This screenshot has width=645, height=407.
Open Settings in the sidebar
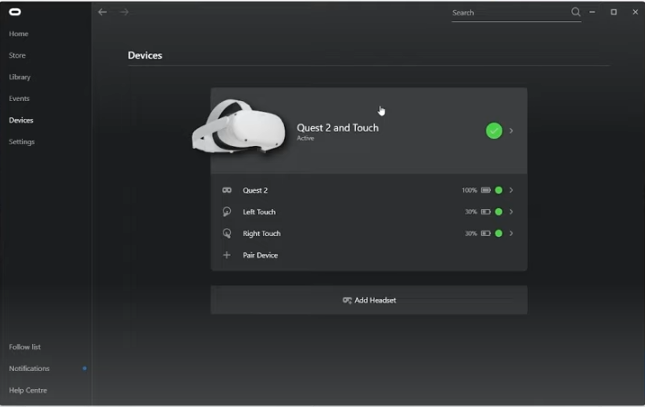(x=22, y=142)
